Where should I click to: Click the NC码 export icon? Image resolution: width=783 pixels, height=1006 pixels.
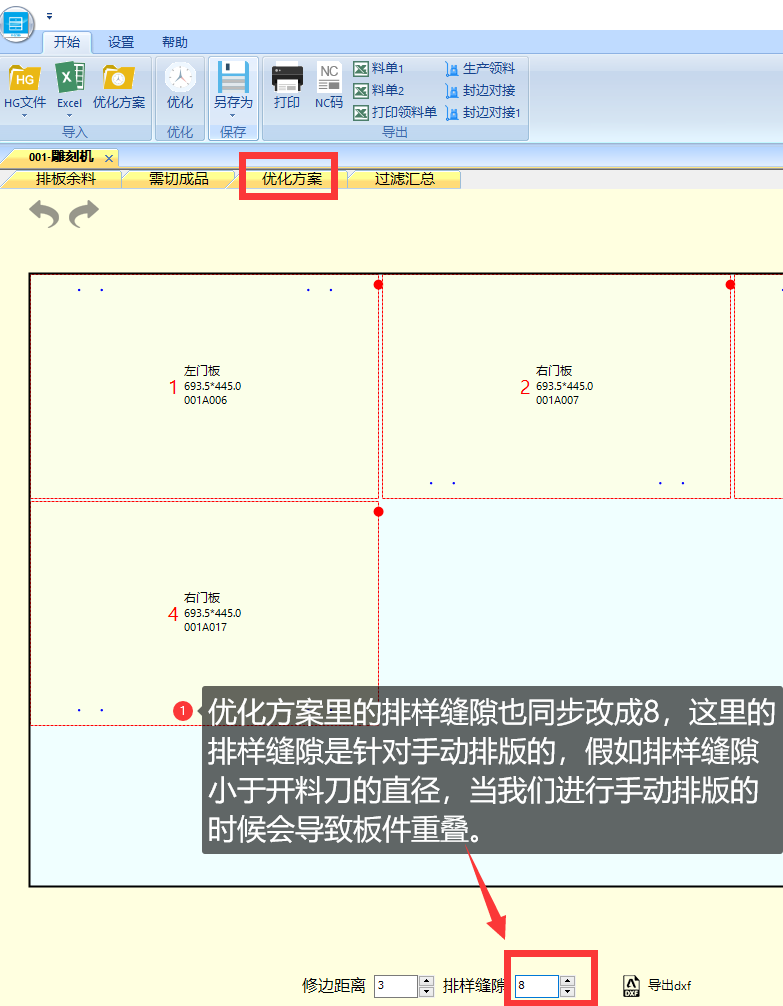click(329, 78)
